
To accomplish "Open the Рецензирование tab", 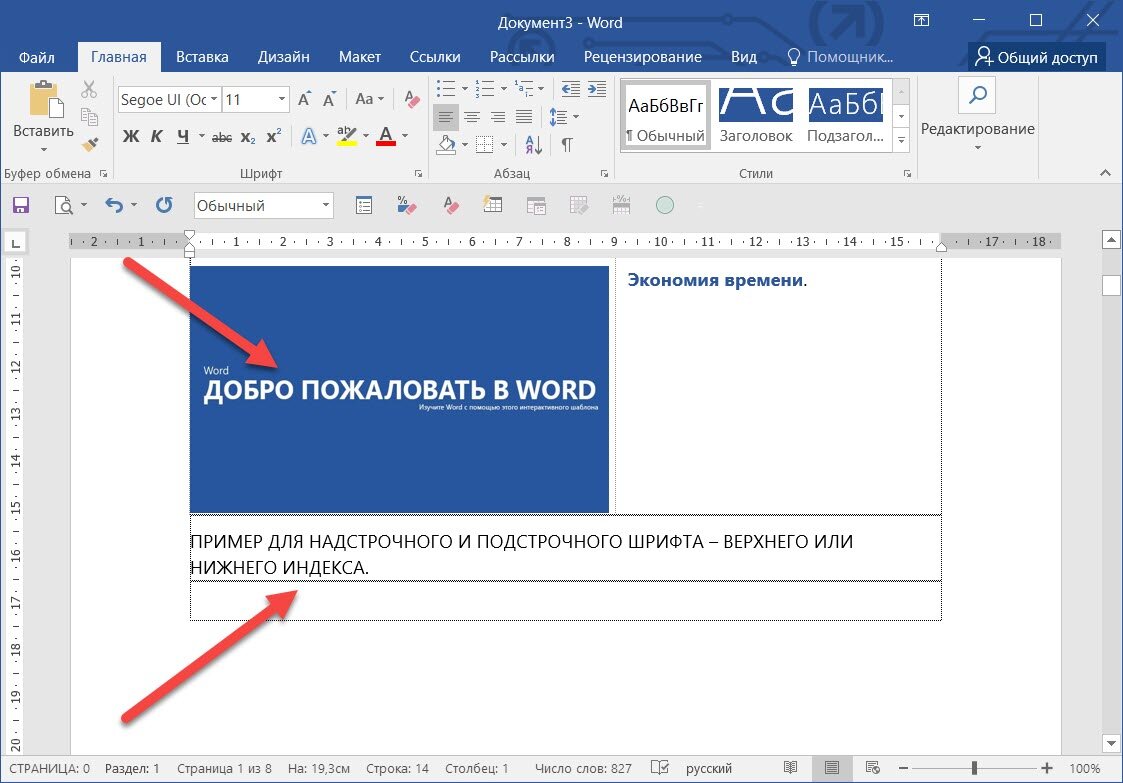I will pyautogui.click(x=642, y=57).
